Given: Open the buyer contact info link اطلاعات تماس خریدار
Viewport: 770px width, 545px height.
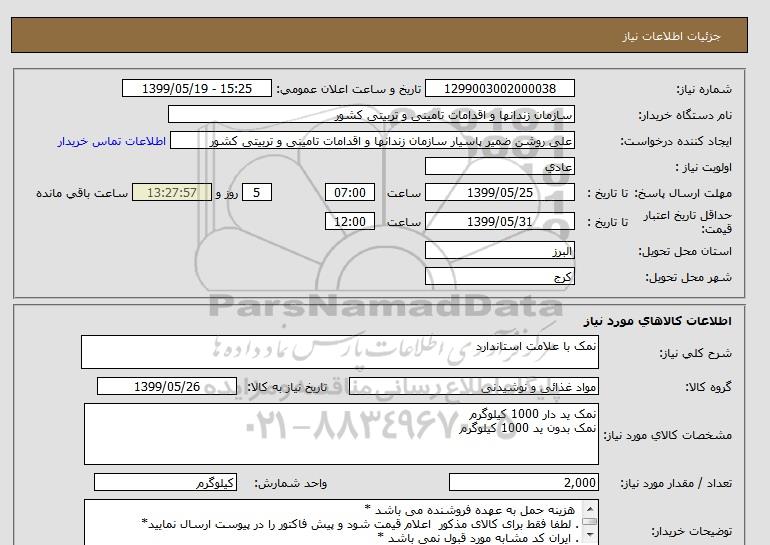Looking at the screenshot, I should (x=112, y=141).
